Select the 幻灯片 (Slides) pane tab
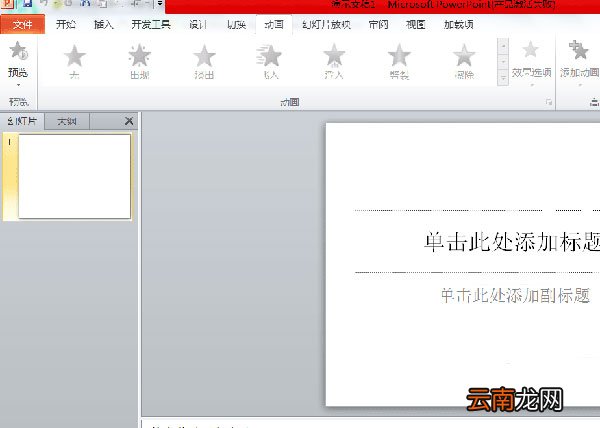 [22, 121]
